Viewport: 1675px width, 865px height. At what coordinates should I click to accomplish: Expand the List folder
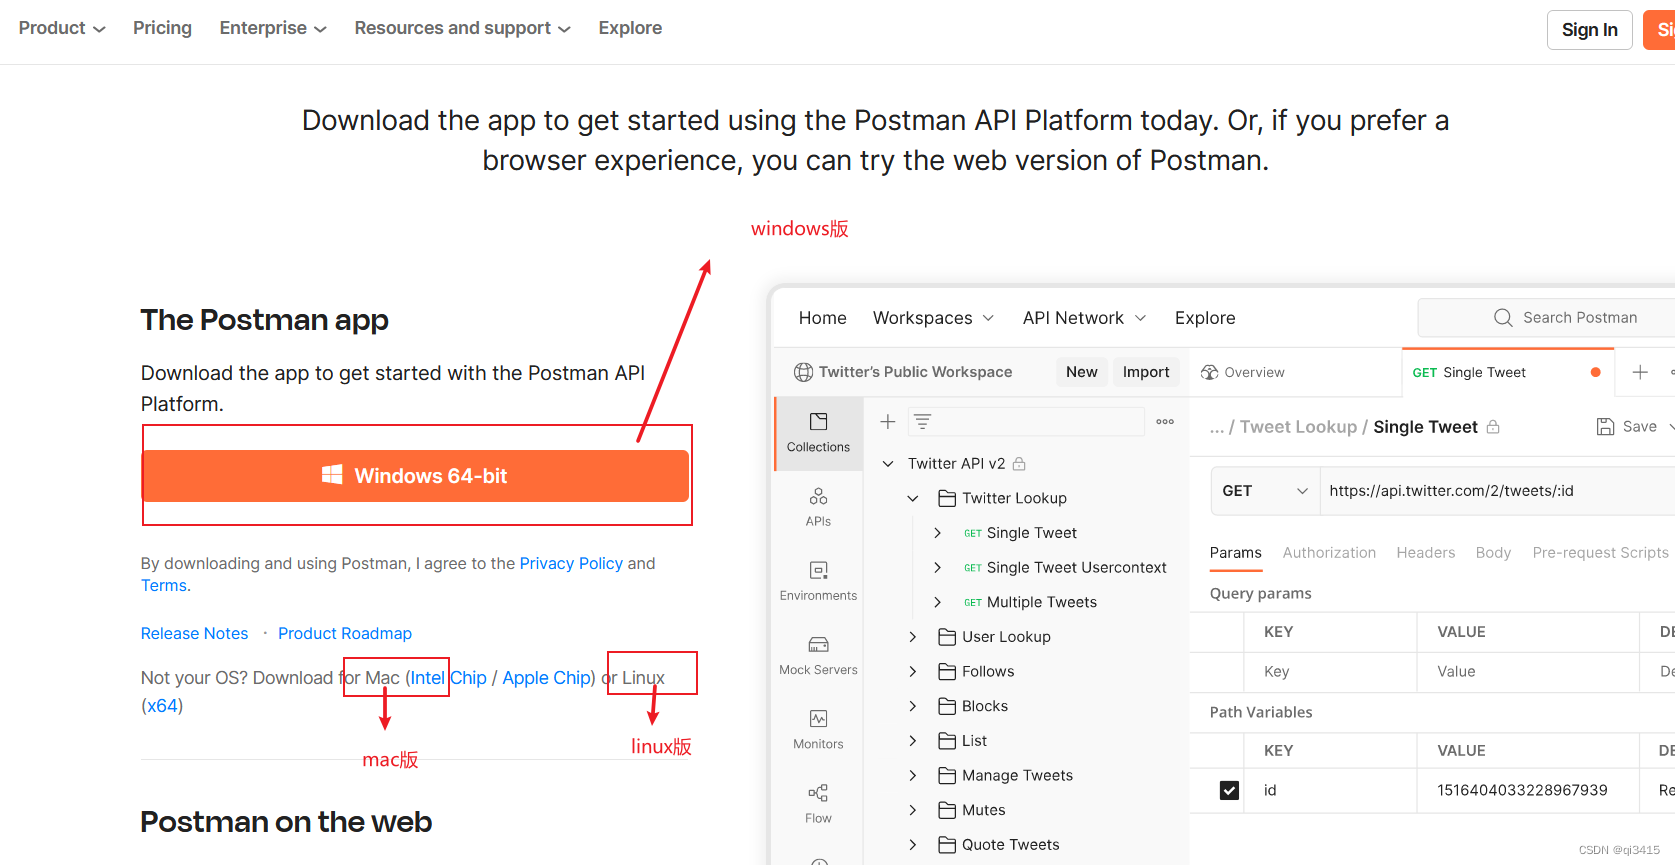(912, 741)
